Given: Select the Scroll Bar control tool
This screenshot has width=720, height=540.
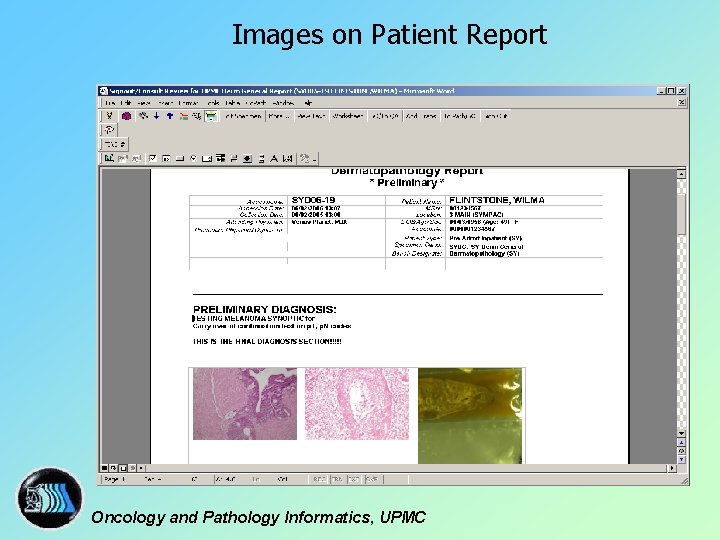Looking at the screenshot, I should 261,158.
